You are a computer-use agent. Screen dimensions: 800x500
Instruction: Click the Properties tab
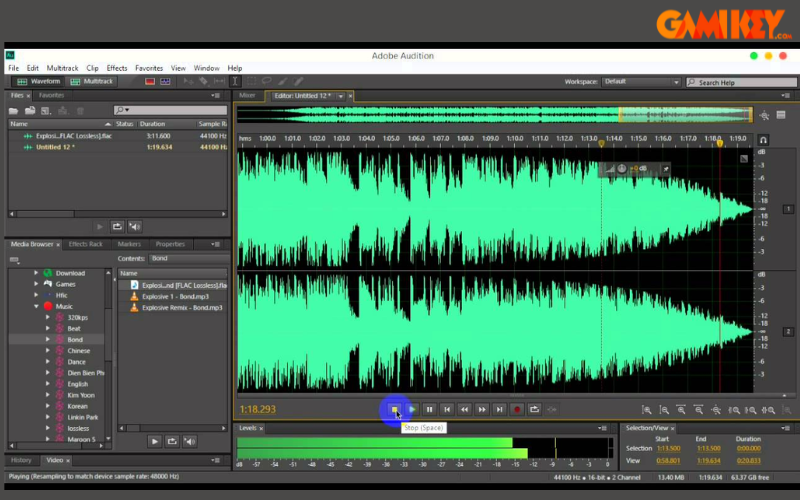(170, 244)
